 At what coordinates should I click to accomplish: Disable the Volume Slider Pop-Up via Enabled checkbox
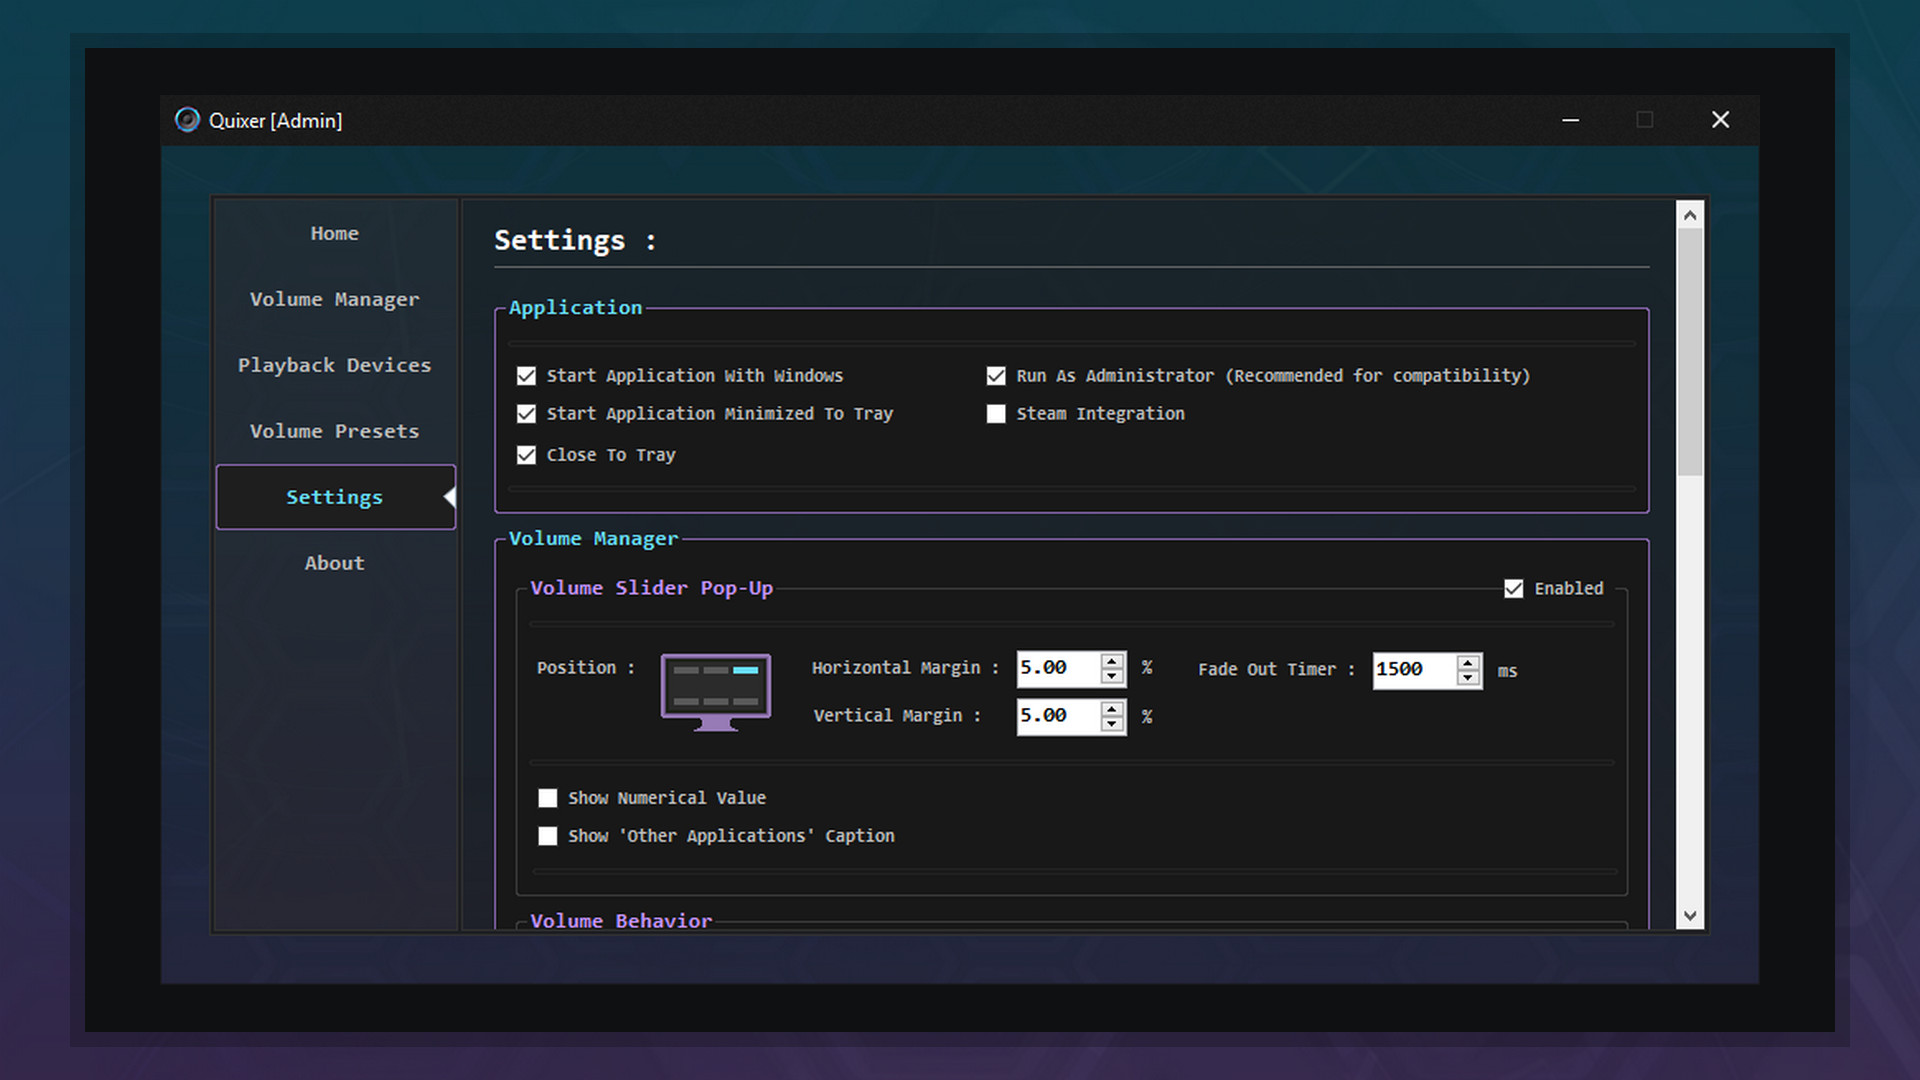click(x=1514, y=589)
